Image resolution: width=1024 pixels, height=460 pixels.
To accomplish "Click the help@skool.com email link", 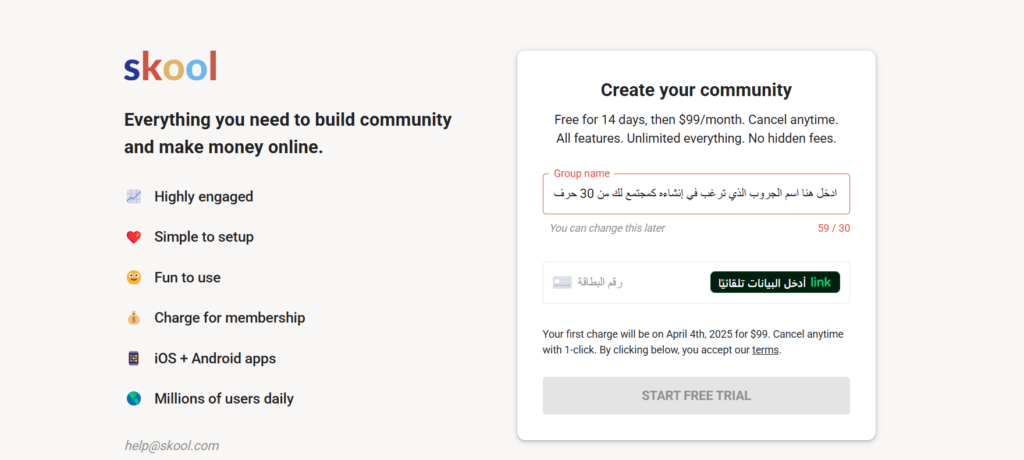I will coord(172,446).
